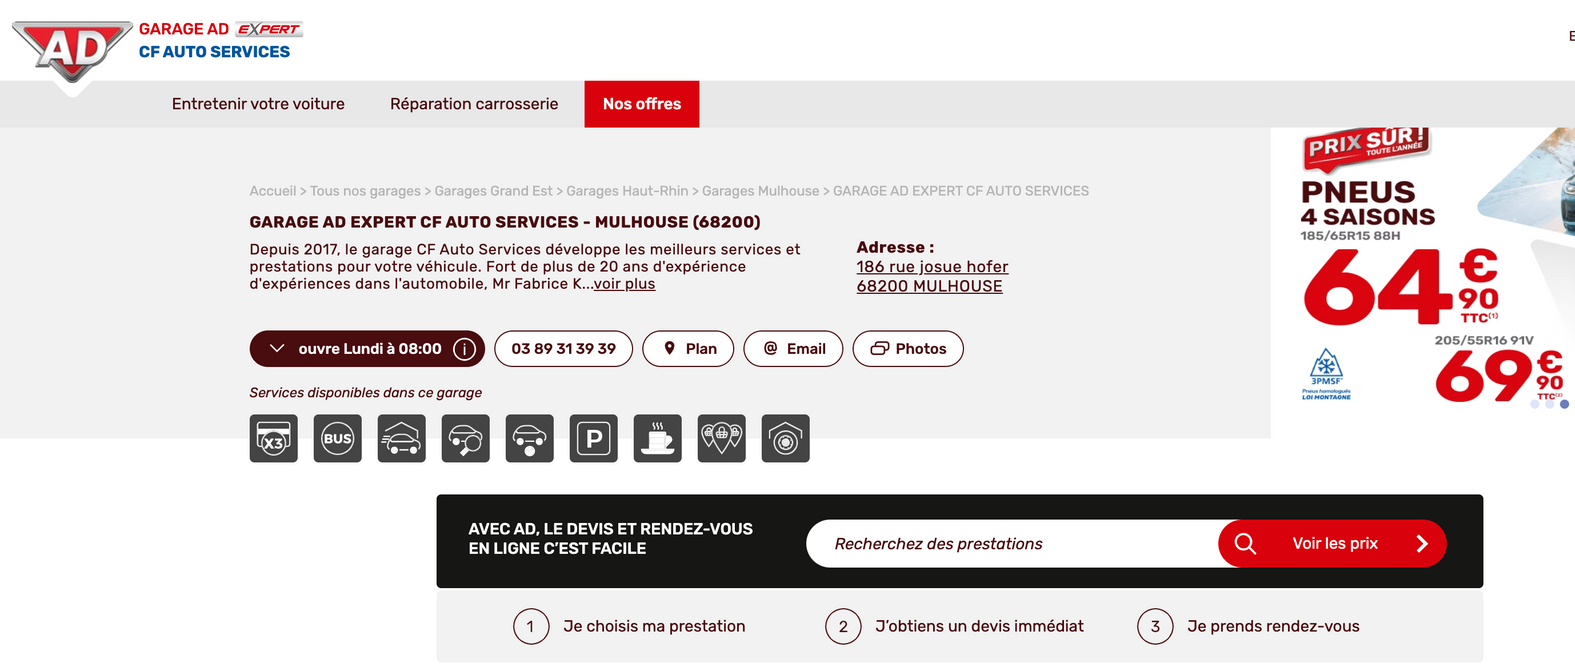
Task: Select the Parking service icon
Action: pyautogui.click(x=594, y=438)
